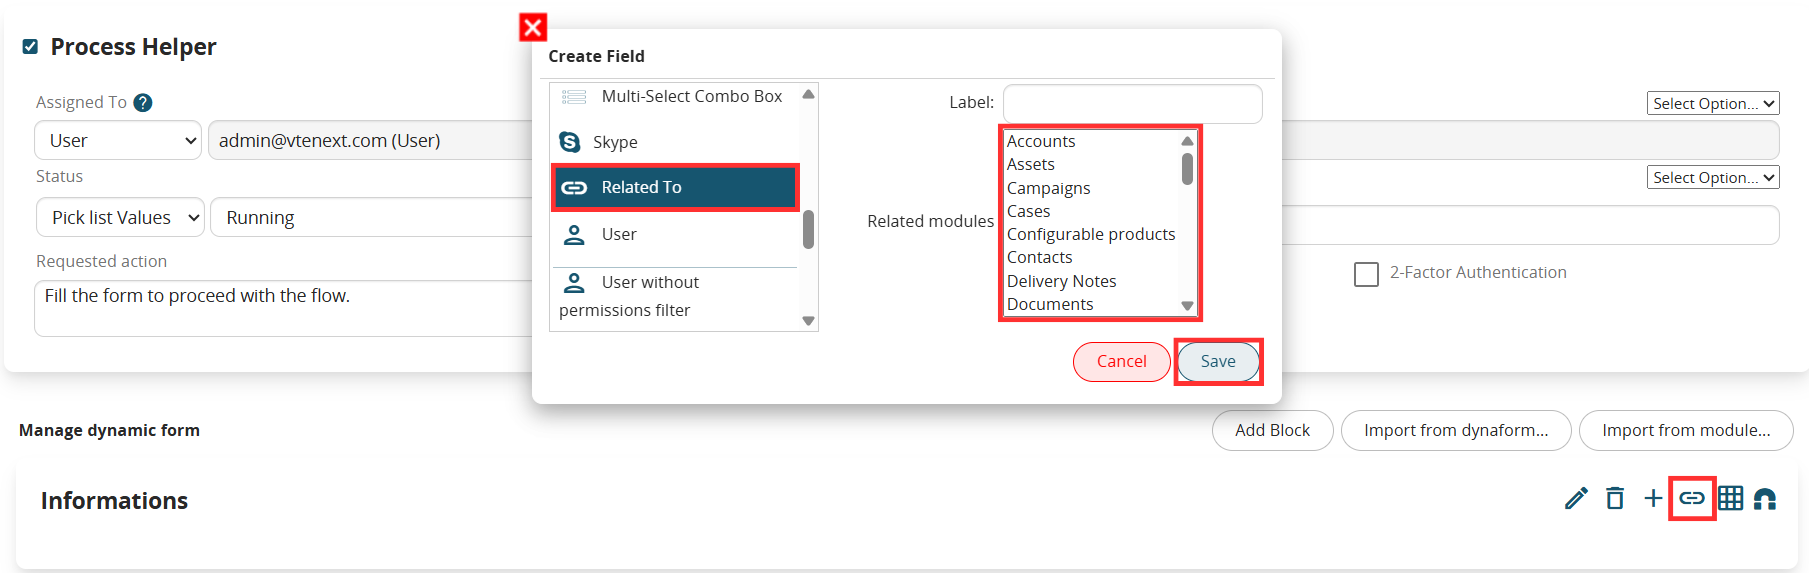Image resolution: width=1809 pixels, height=573 pixels.
Task: Delete Informations block with trash icon
Action: 1615,498
